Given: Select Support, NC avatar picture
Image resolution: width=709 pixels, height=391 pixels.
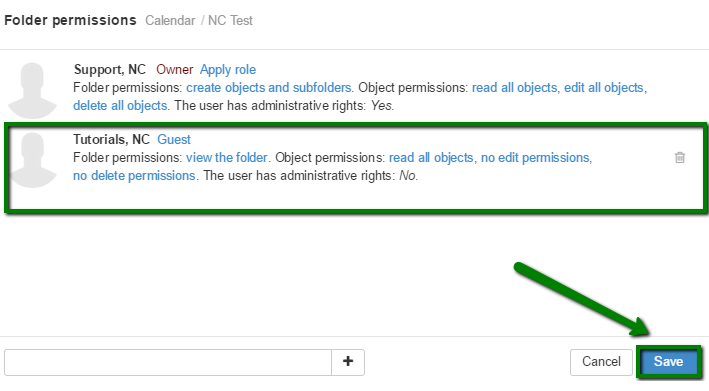Looking at the screenshot, I should click(x=32, y=90).
